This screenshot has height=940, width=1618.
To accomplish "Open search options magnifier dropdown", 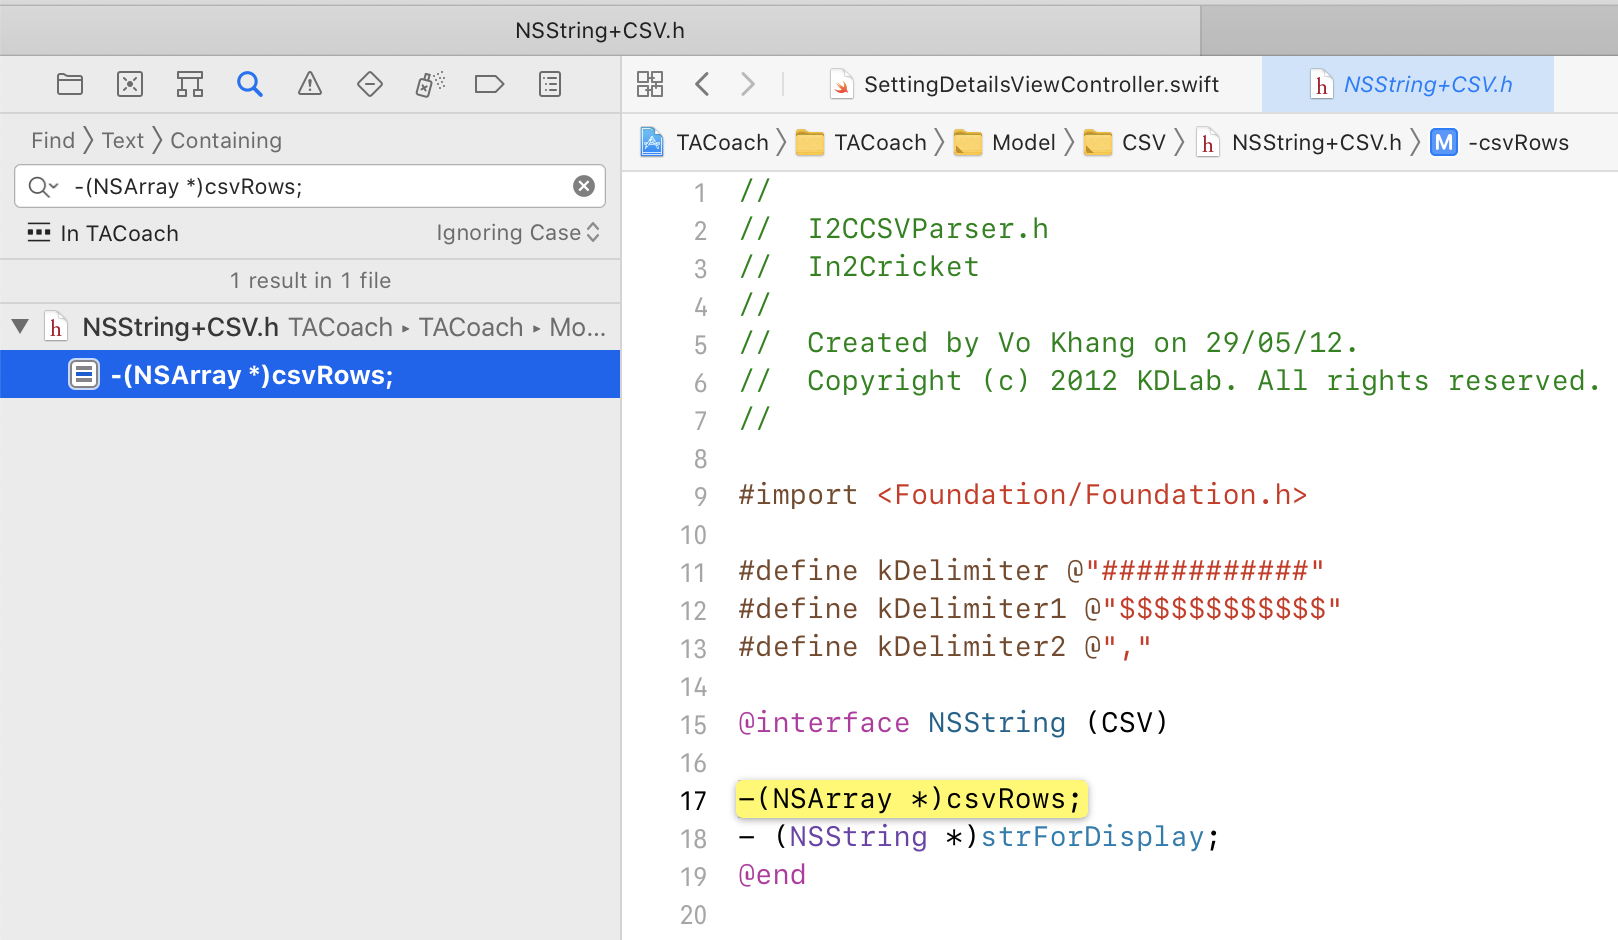I will point(43,186).
